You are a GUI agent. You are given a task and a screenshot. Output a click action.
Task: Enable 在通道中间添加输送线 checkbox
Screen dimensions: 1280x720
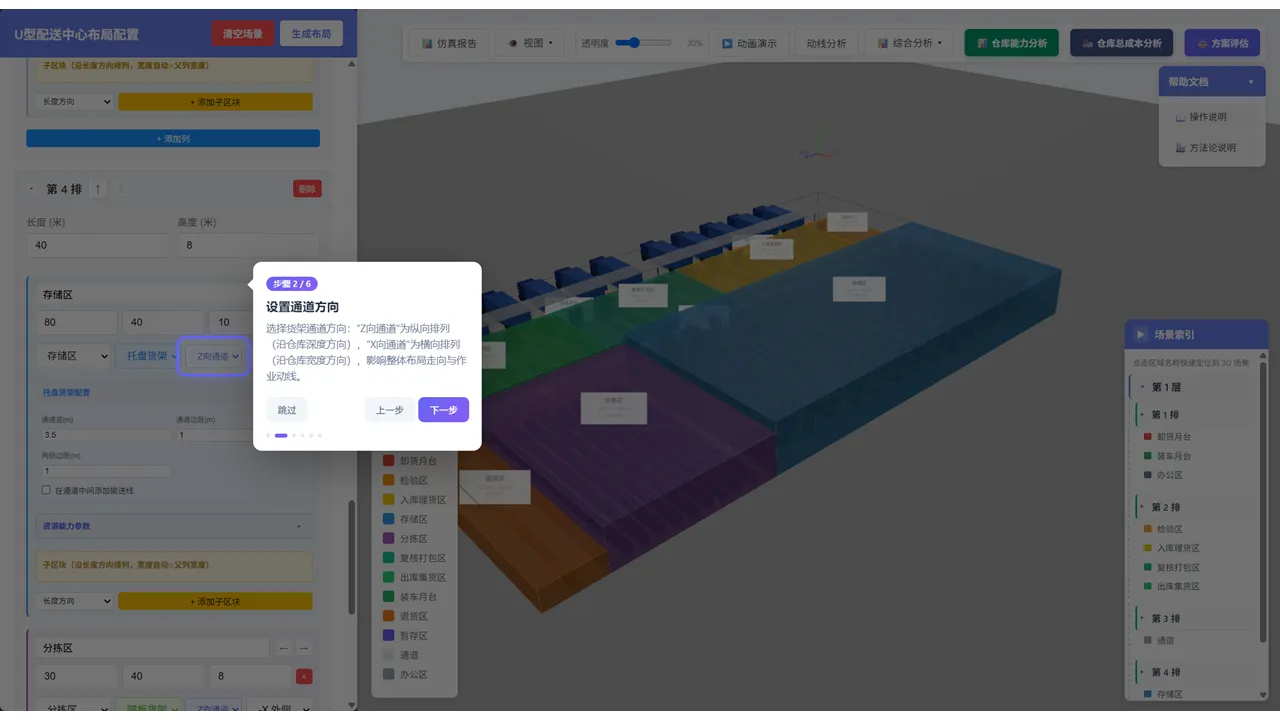click(46, 490)
